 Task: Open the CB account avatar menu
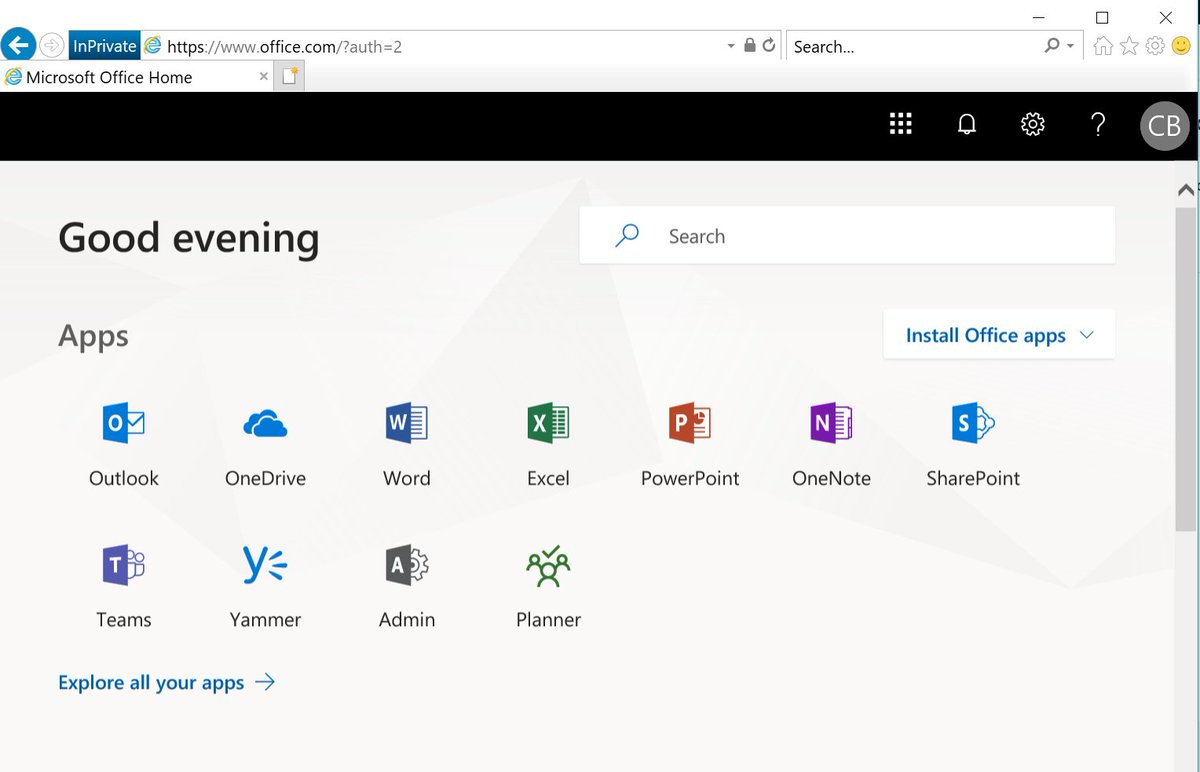pyautogui.click(x=1164, y=125)
